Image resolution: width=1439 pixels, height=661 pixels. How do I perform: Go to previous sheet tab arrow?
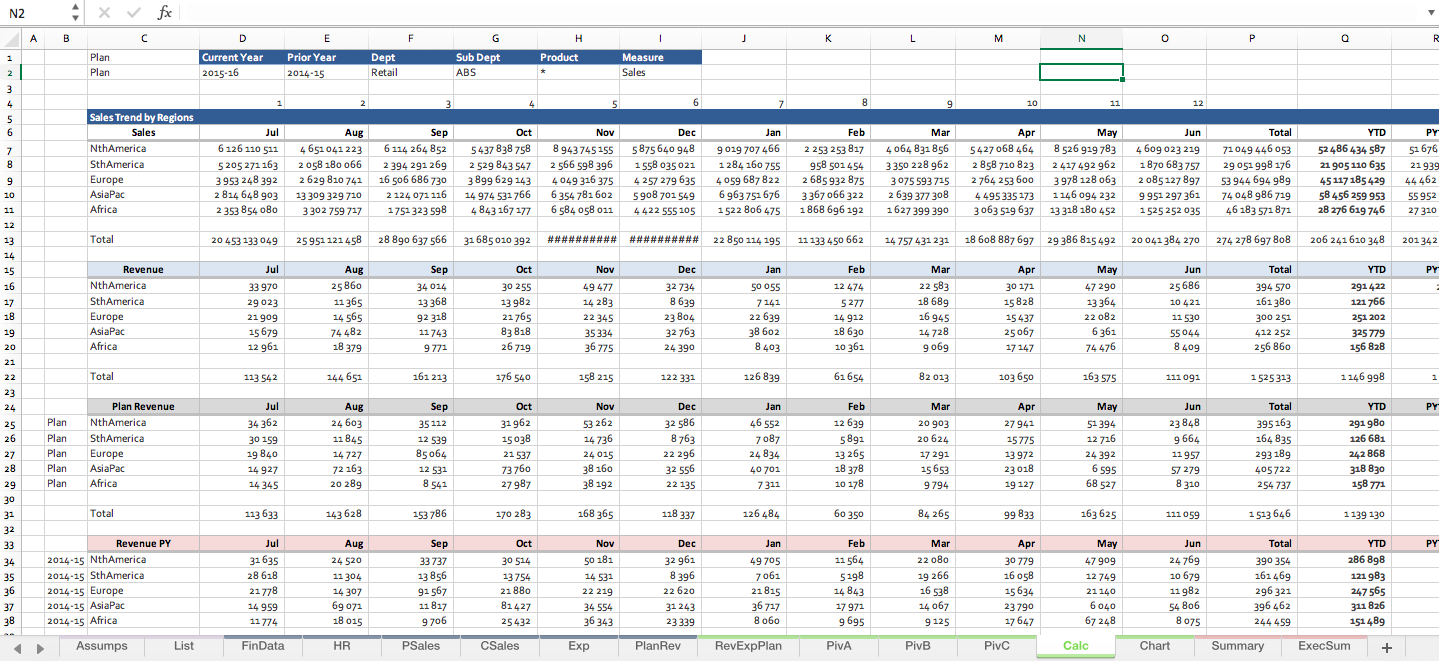[17, 648]
